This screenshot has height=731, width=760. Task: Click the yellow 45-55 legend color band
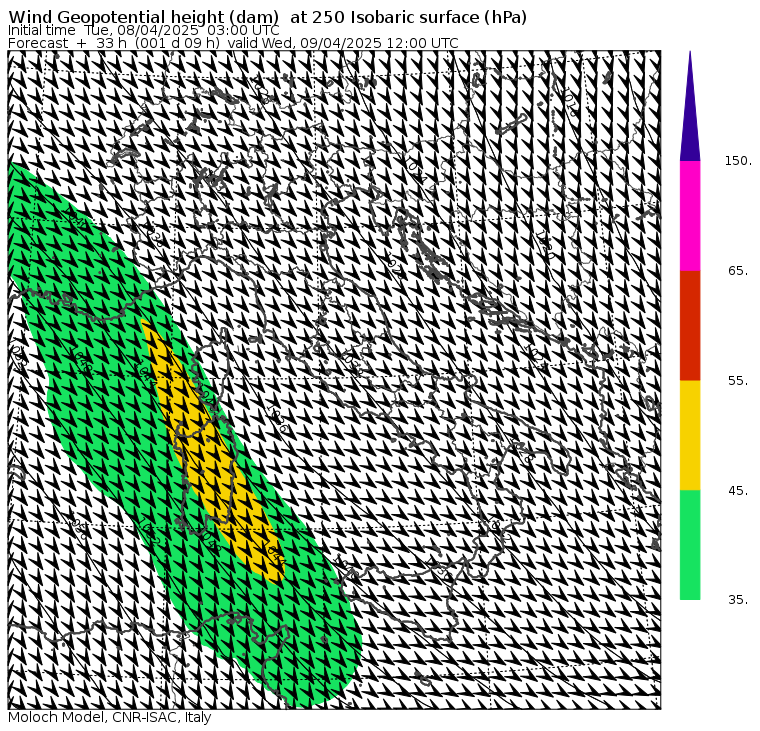690,435
